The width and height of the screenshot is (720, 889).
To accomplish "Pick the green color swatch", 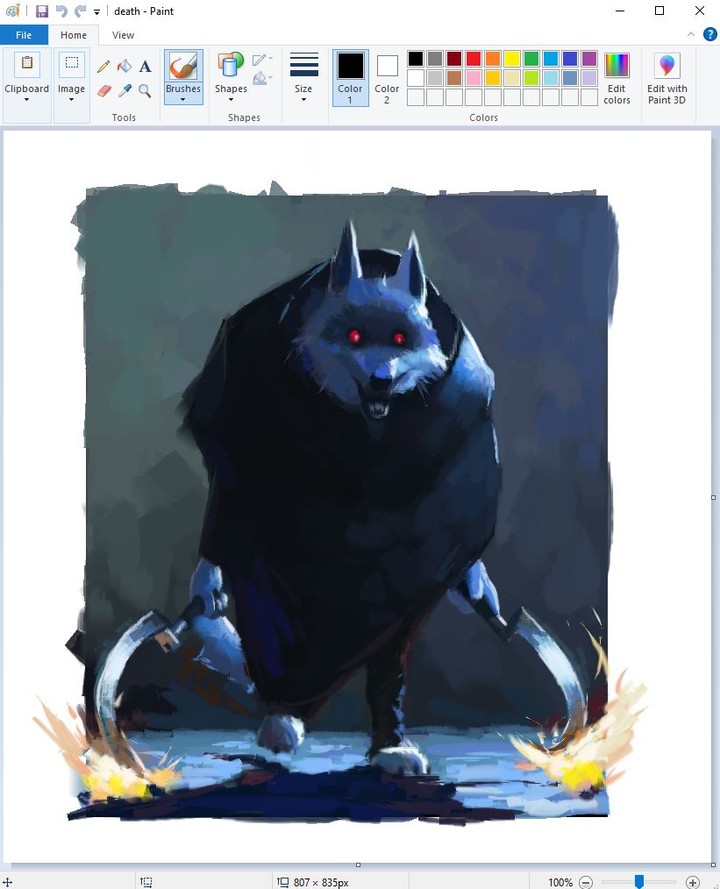I will [x=531, y=58].
